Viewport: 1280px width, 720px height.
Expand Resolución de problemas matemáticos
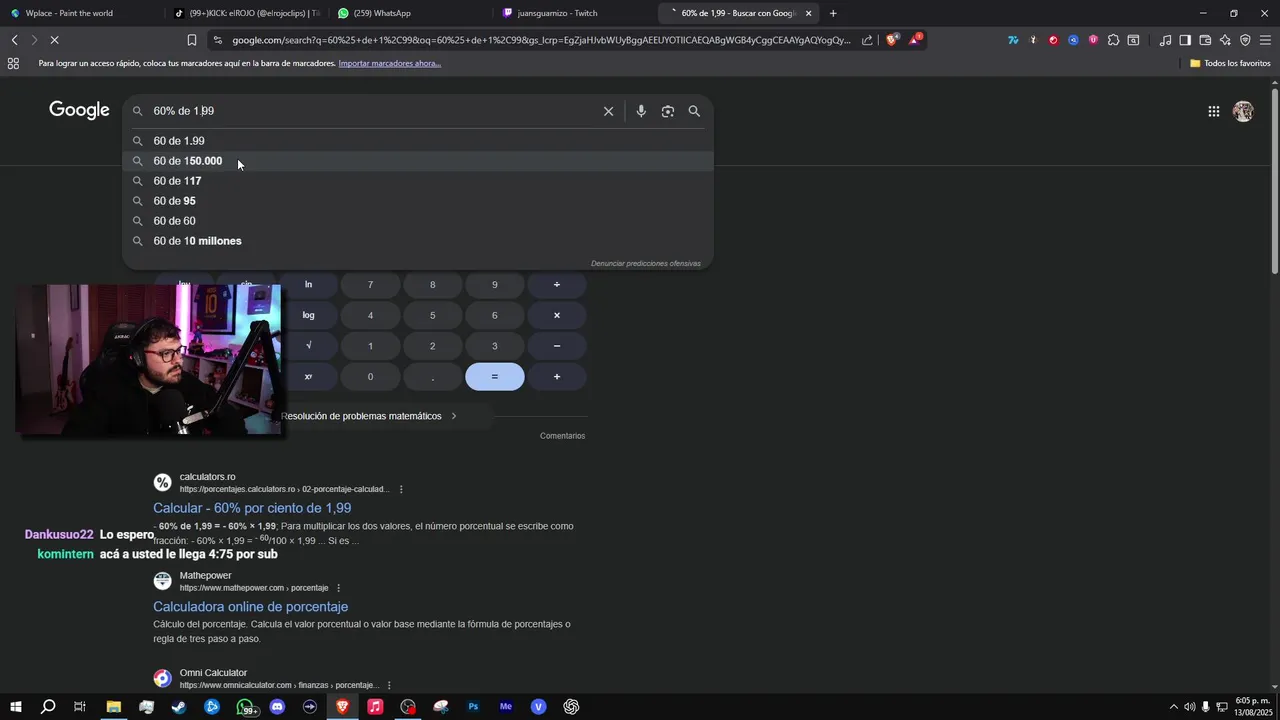click(369, 416)
